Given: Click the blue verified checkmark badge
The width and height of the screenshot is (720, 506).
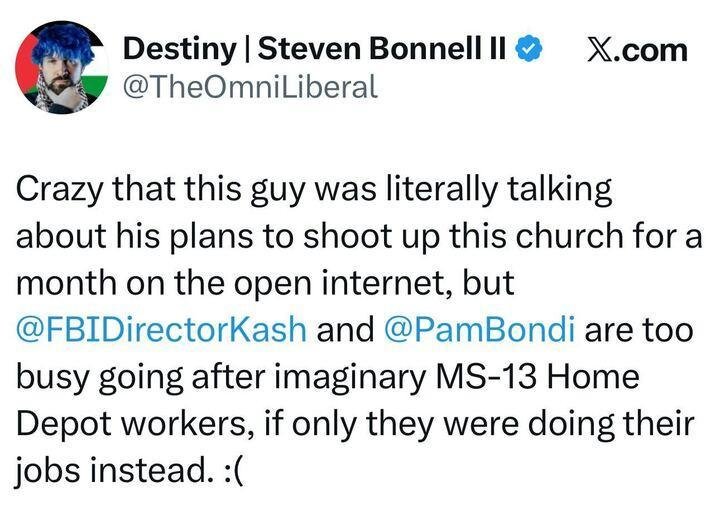Looking at the screenshot, I should coord(529,49).
